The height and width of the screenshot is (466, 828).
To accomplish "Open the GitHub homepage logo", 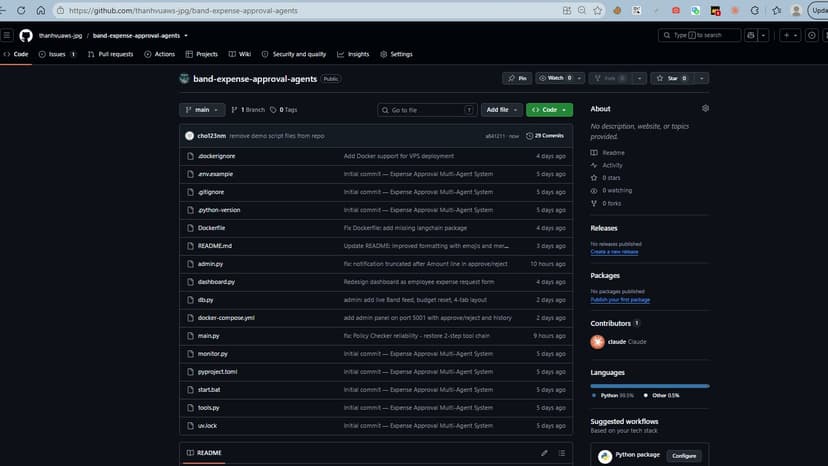I will 26,35.
